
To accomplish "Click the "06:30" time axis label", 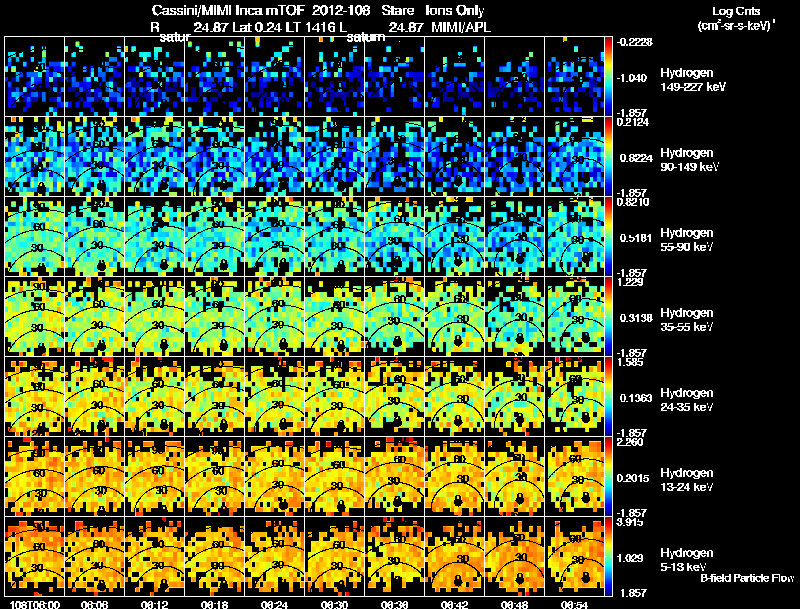I will coord(335,604).
